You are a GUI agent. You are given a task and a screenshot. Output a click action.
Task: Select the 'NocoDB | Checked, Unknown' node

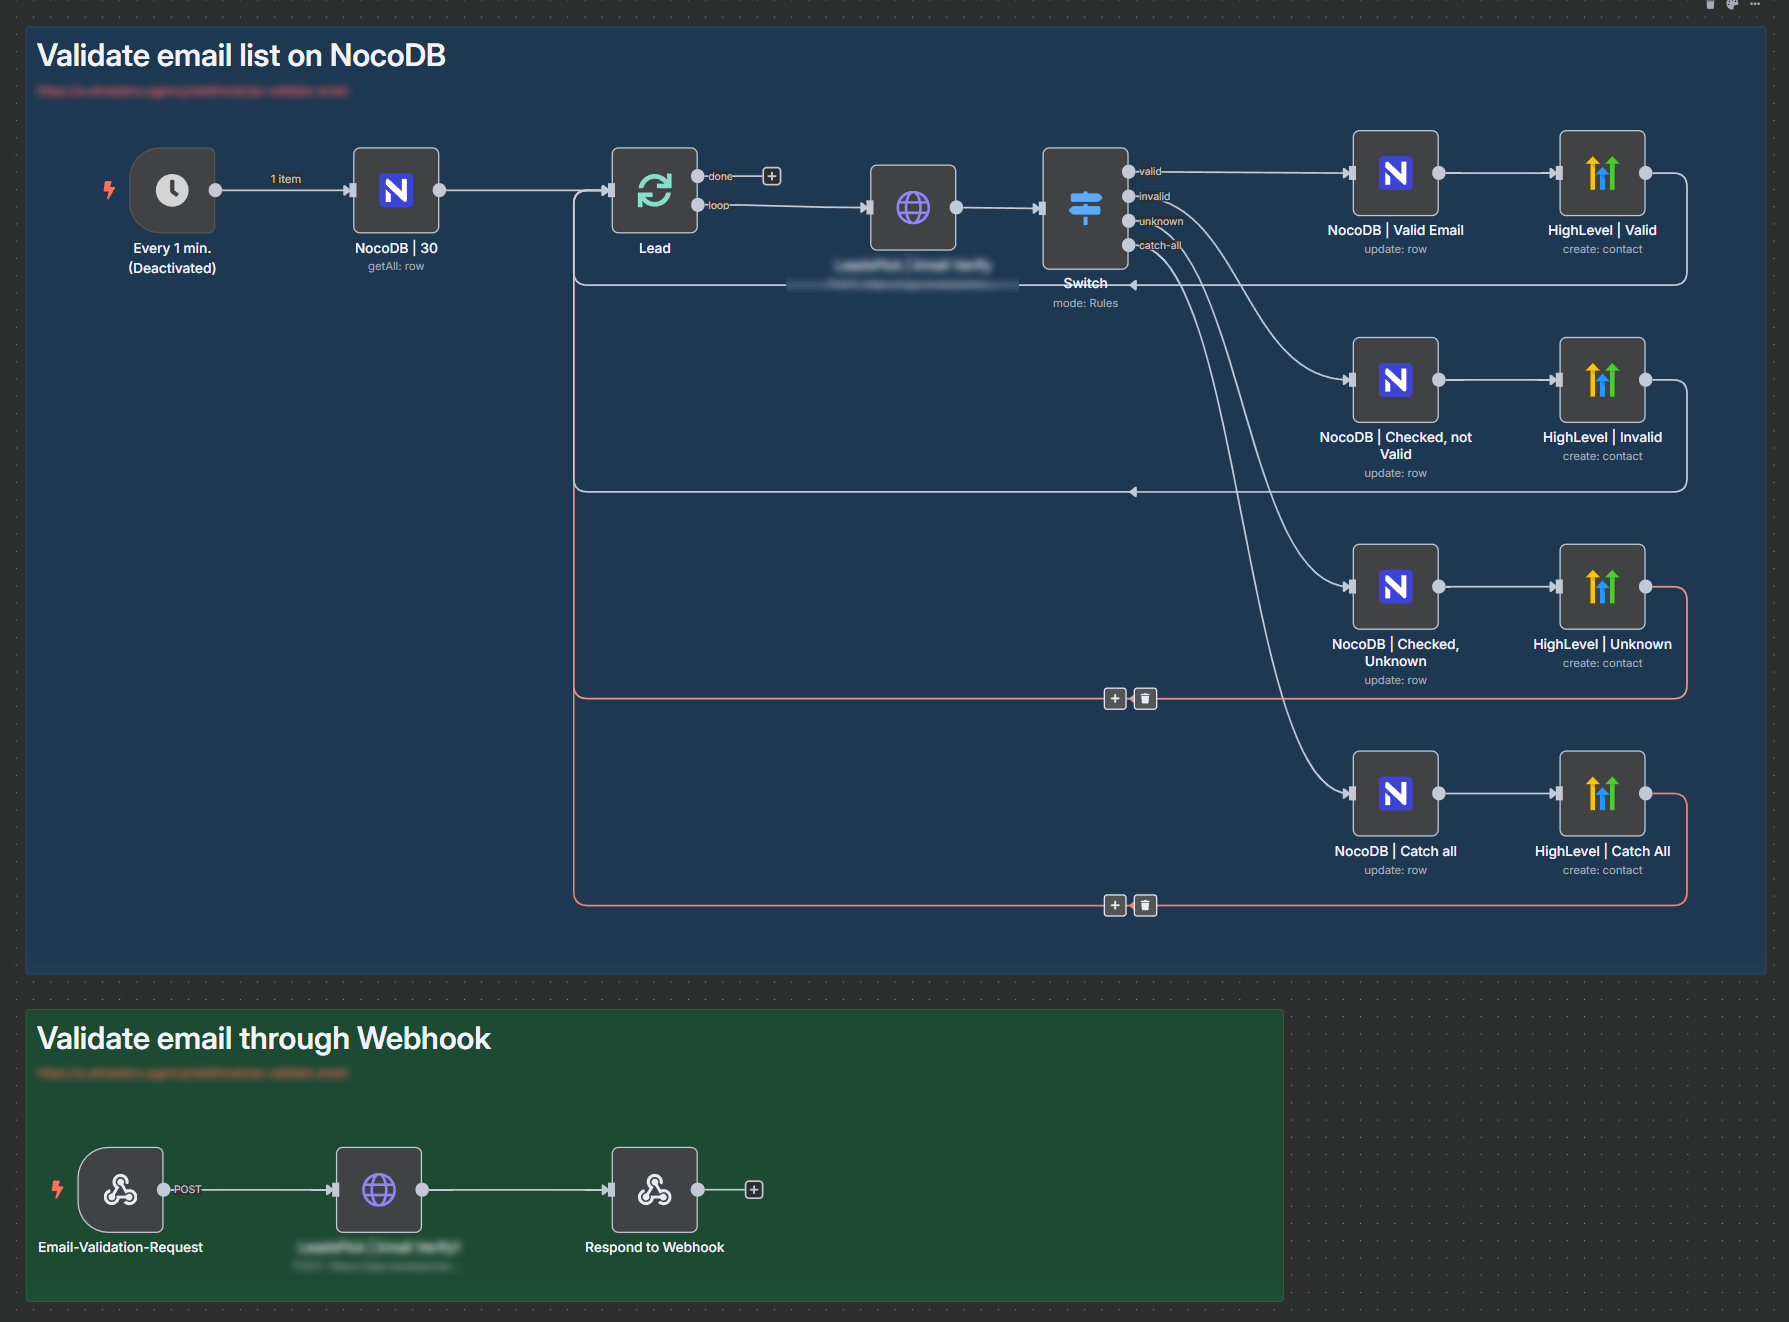pos(1396,587)
